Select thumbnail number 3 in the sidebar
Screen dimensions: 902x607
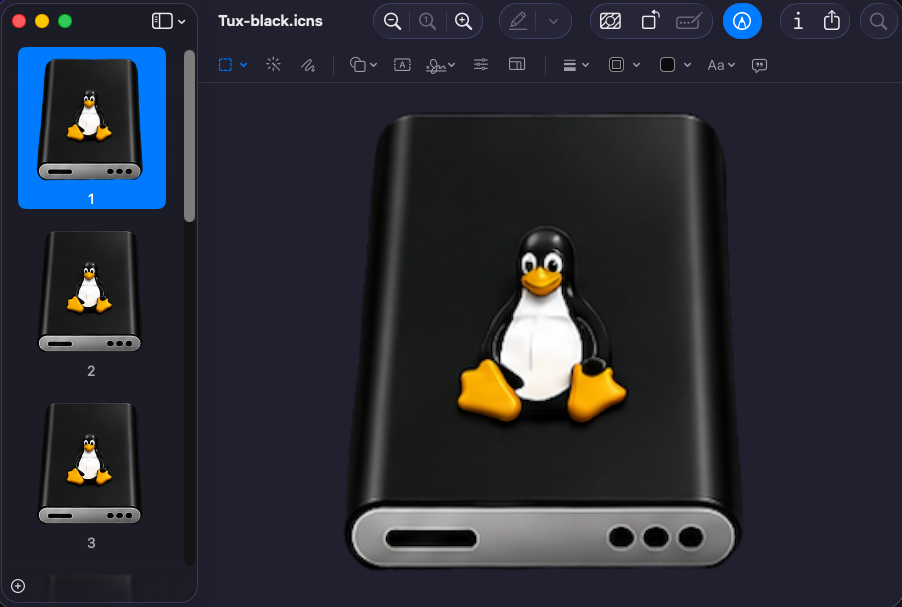click(90, 463)
